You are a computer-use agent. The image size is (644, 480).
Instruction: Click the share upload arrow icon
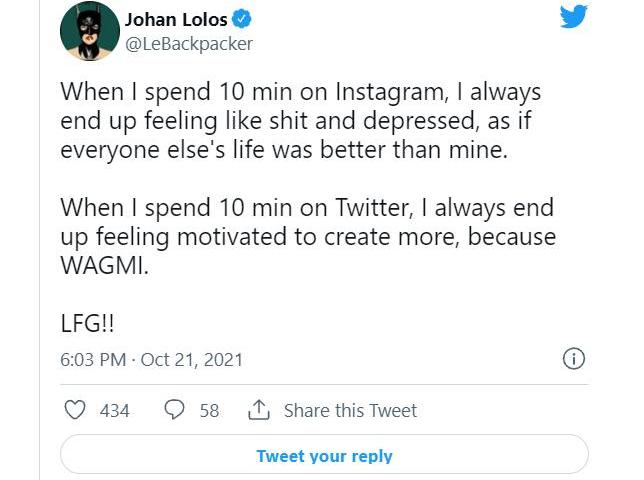point(258,410)
